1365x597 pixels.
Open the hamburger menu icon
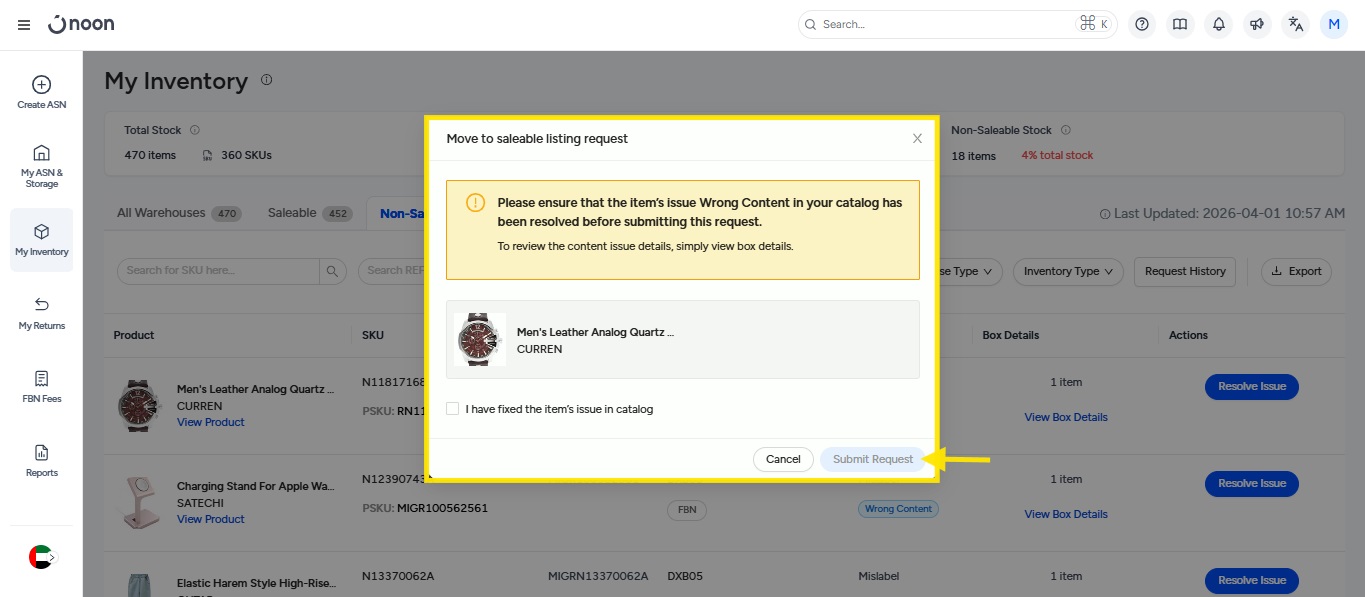point(24,25)
